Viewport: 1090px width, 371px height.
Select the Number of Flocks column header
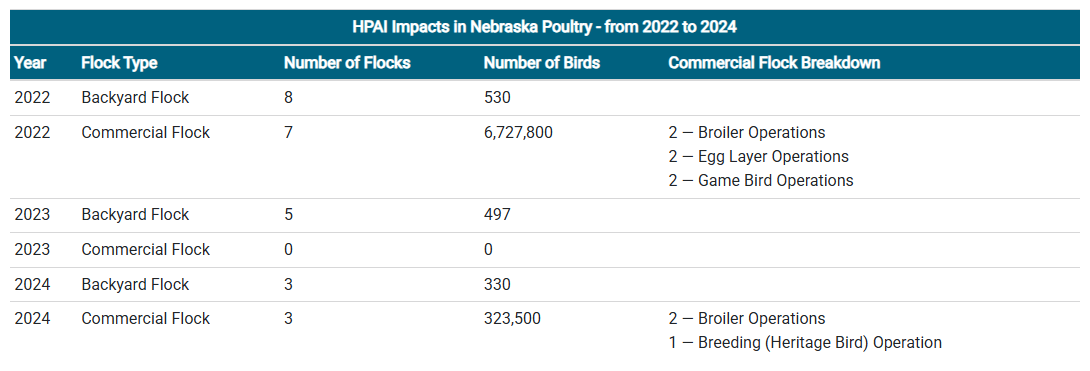pyautogui.click(x=347, y=63)
